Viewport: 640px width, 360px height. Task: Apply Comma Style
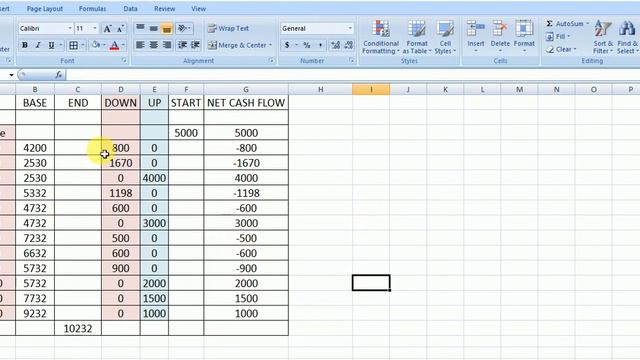tap(320, 45)
